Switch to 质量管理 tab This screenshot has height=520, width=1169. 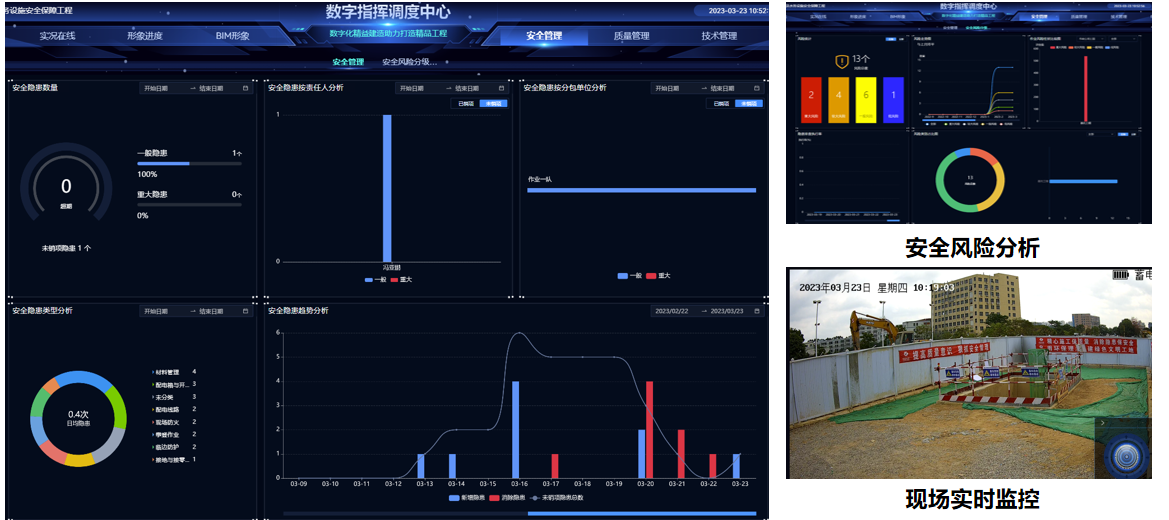coord(631,36)
